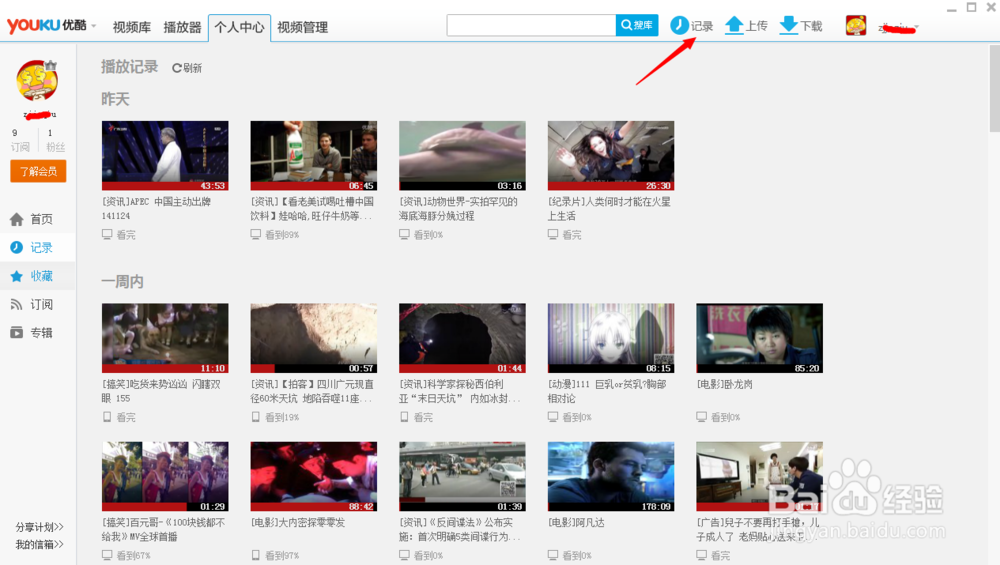Image resolution: width=1000 pixels, height=565 pixels.
Task: Click the monitor icon under APEC video
Action: pos(107,235)
